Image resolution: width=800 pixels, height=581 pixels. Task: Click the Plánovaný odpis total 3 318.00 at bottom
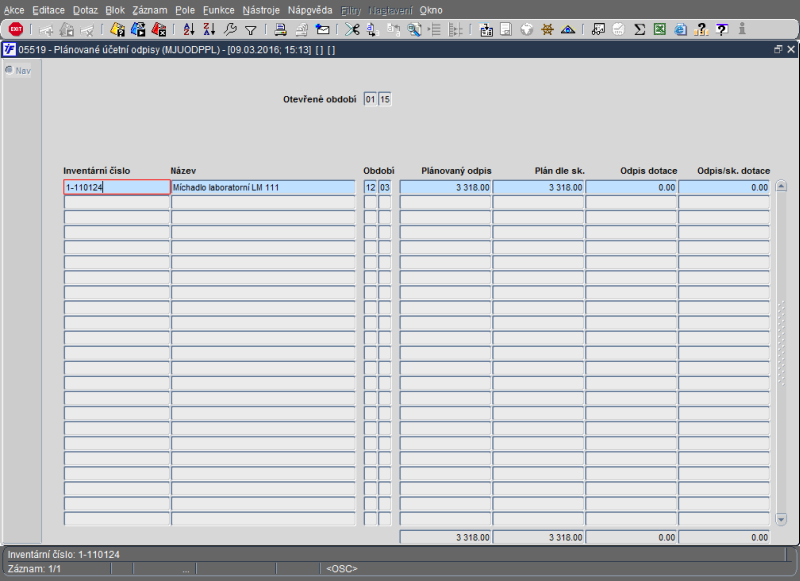[445, 537]
